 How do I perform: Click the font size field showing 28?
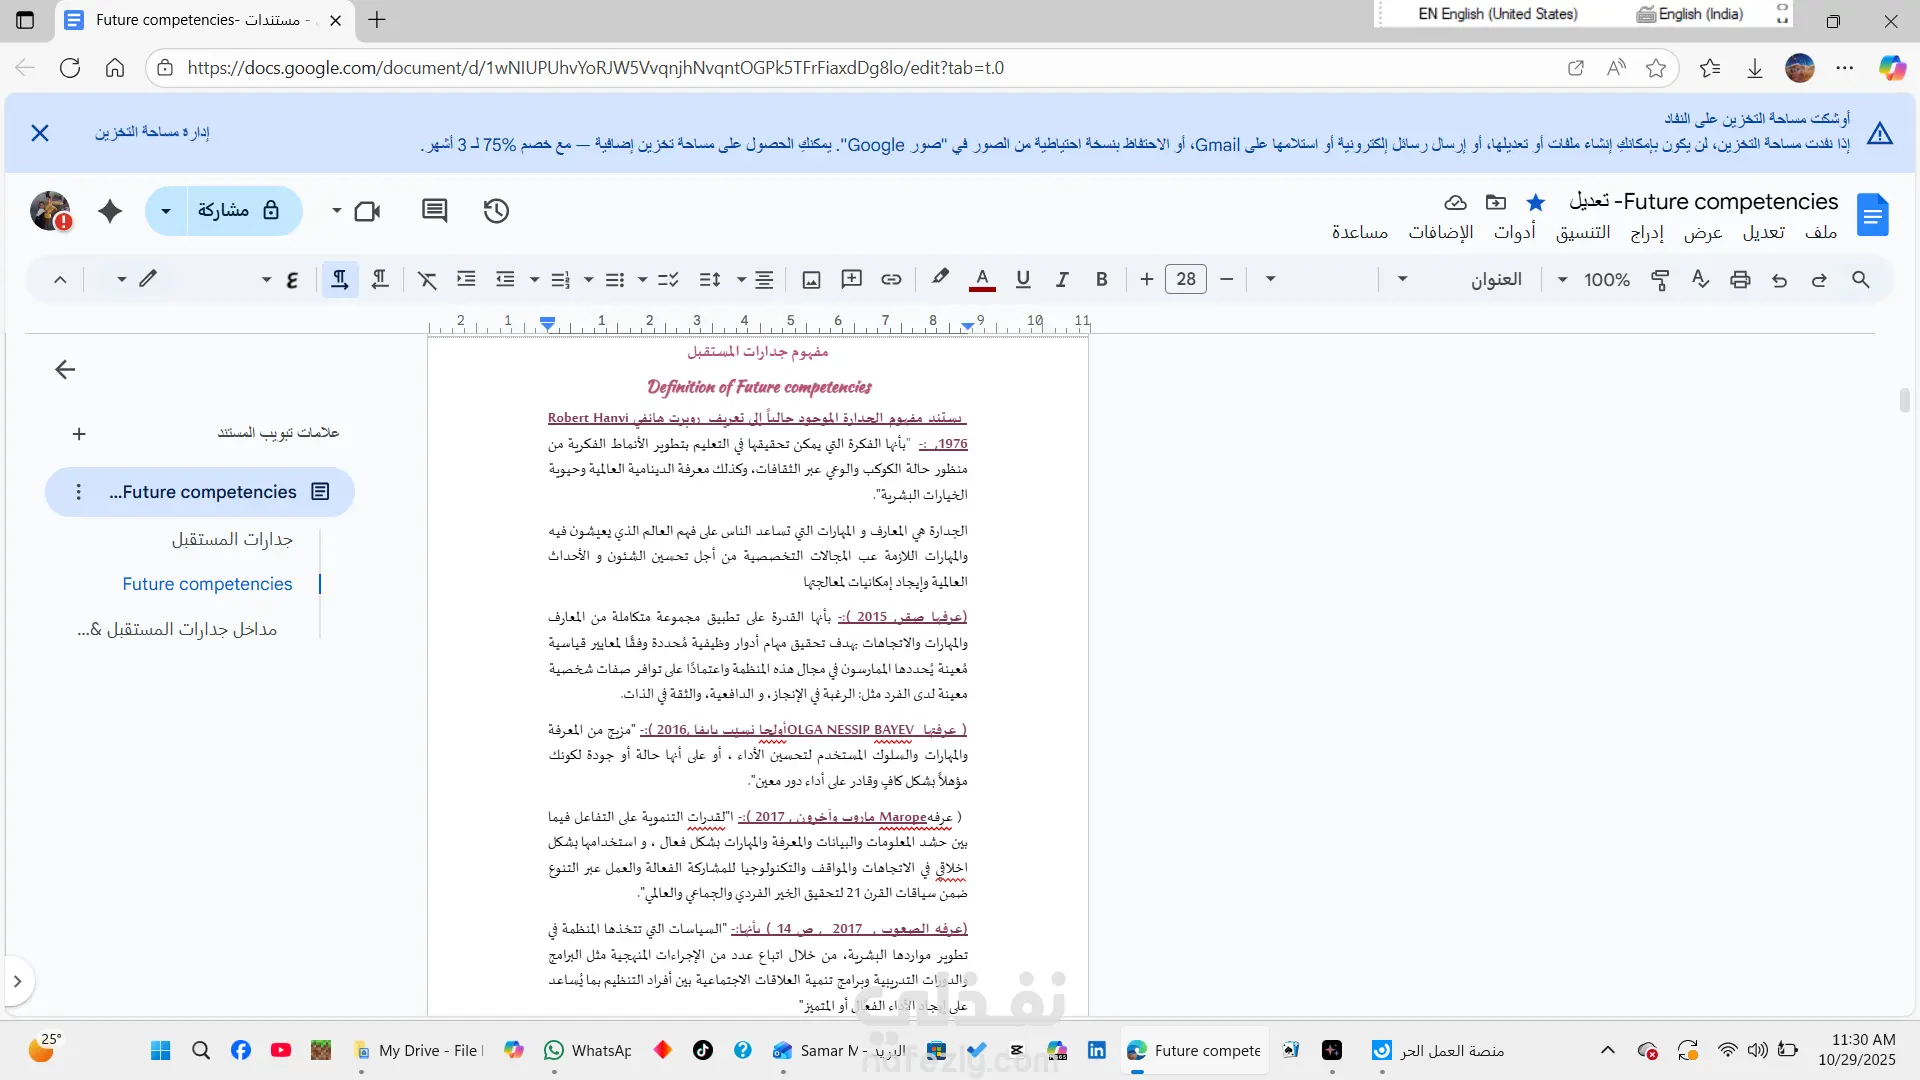(x=1186, y=279)
